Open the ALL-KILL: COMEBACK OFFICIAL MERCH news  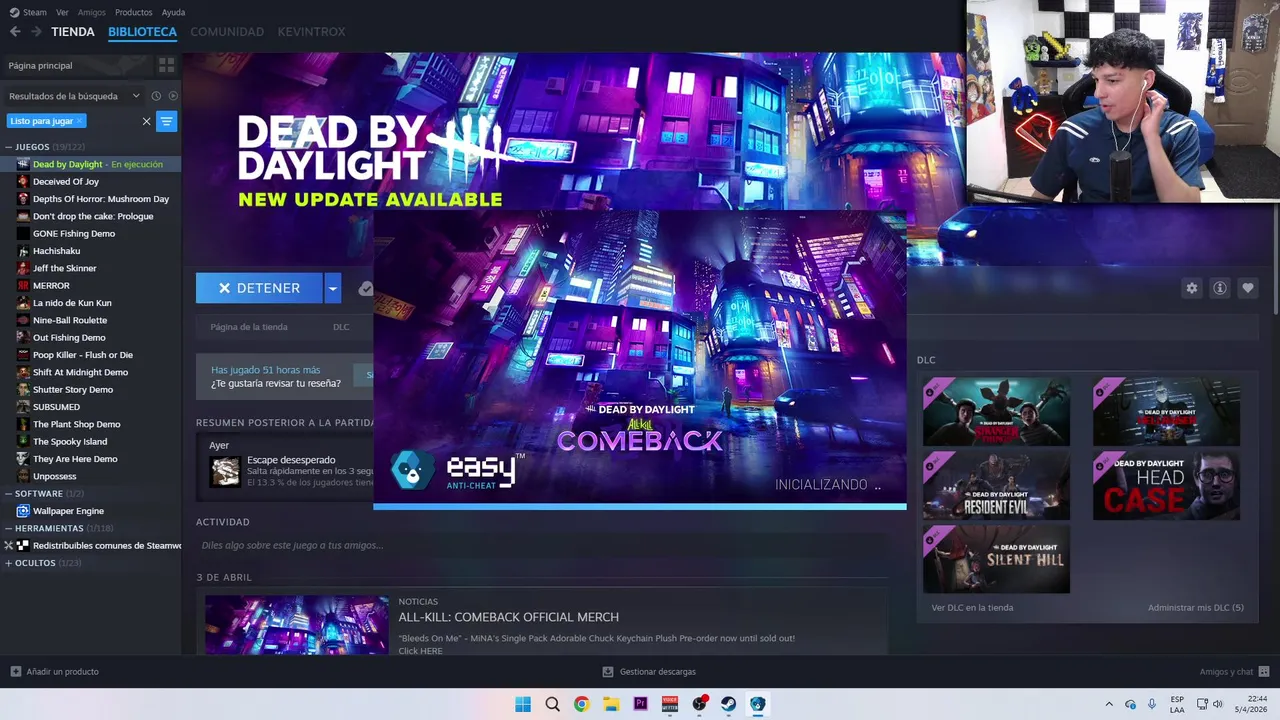(x=508, y=617)
